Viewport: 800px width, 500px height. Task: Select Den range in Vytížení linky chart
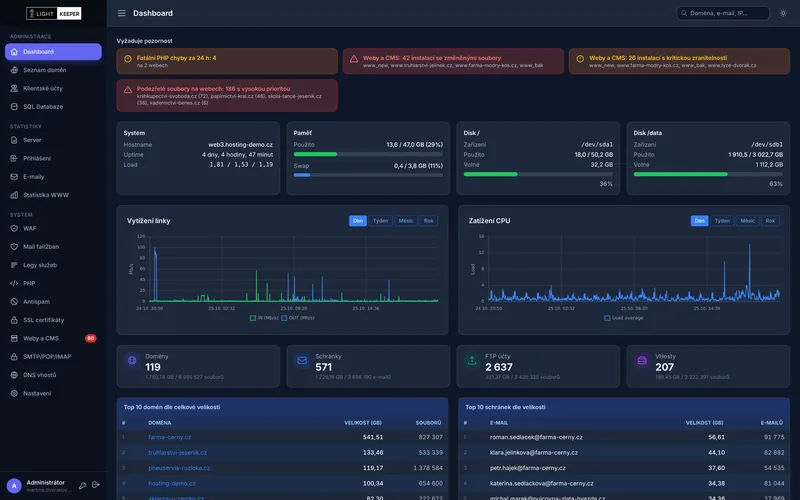pyautogui.click(x=358, y=221)
